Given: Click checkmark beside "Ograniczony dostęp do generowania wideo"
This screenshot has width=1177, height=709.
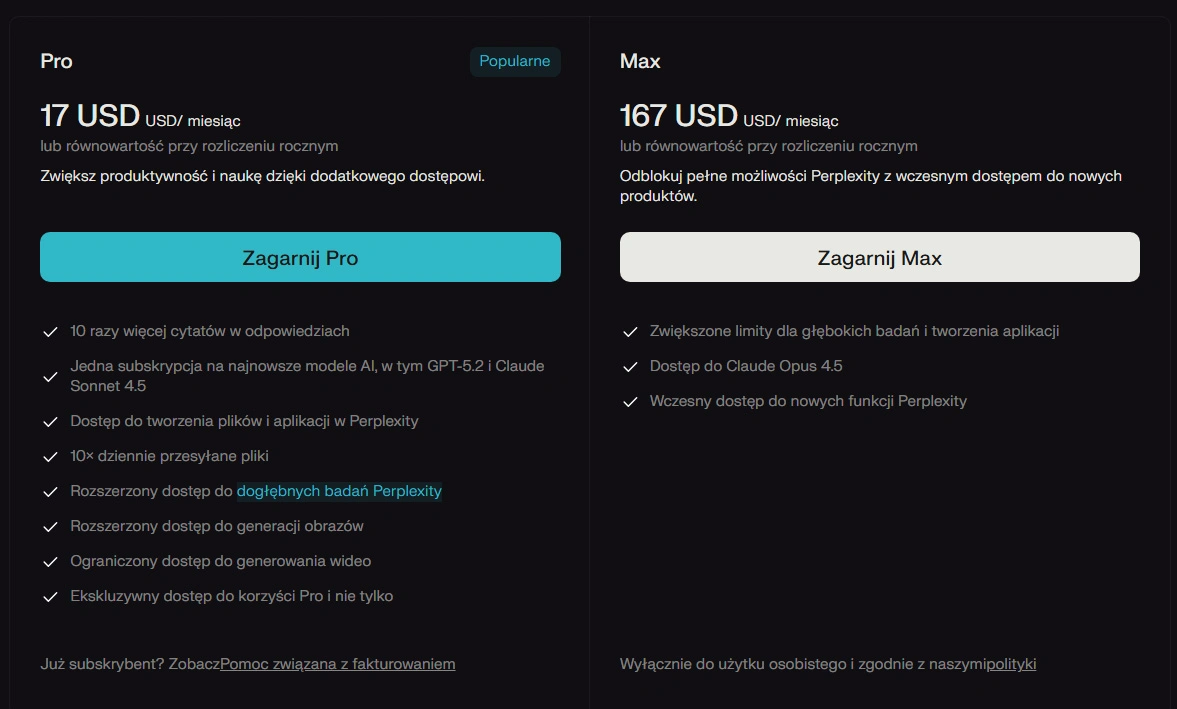Looking at the screenshot, I should click(50, 561).
